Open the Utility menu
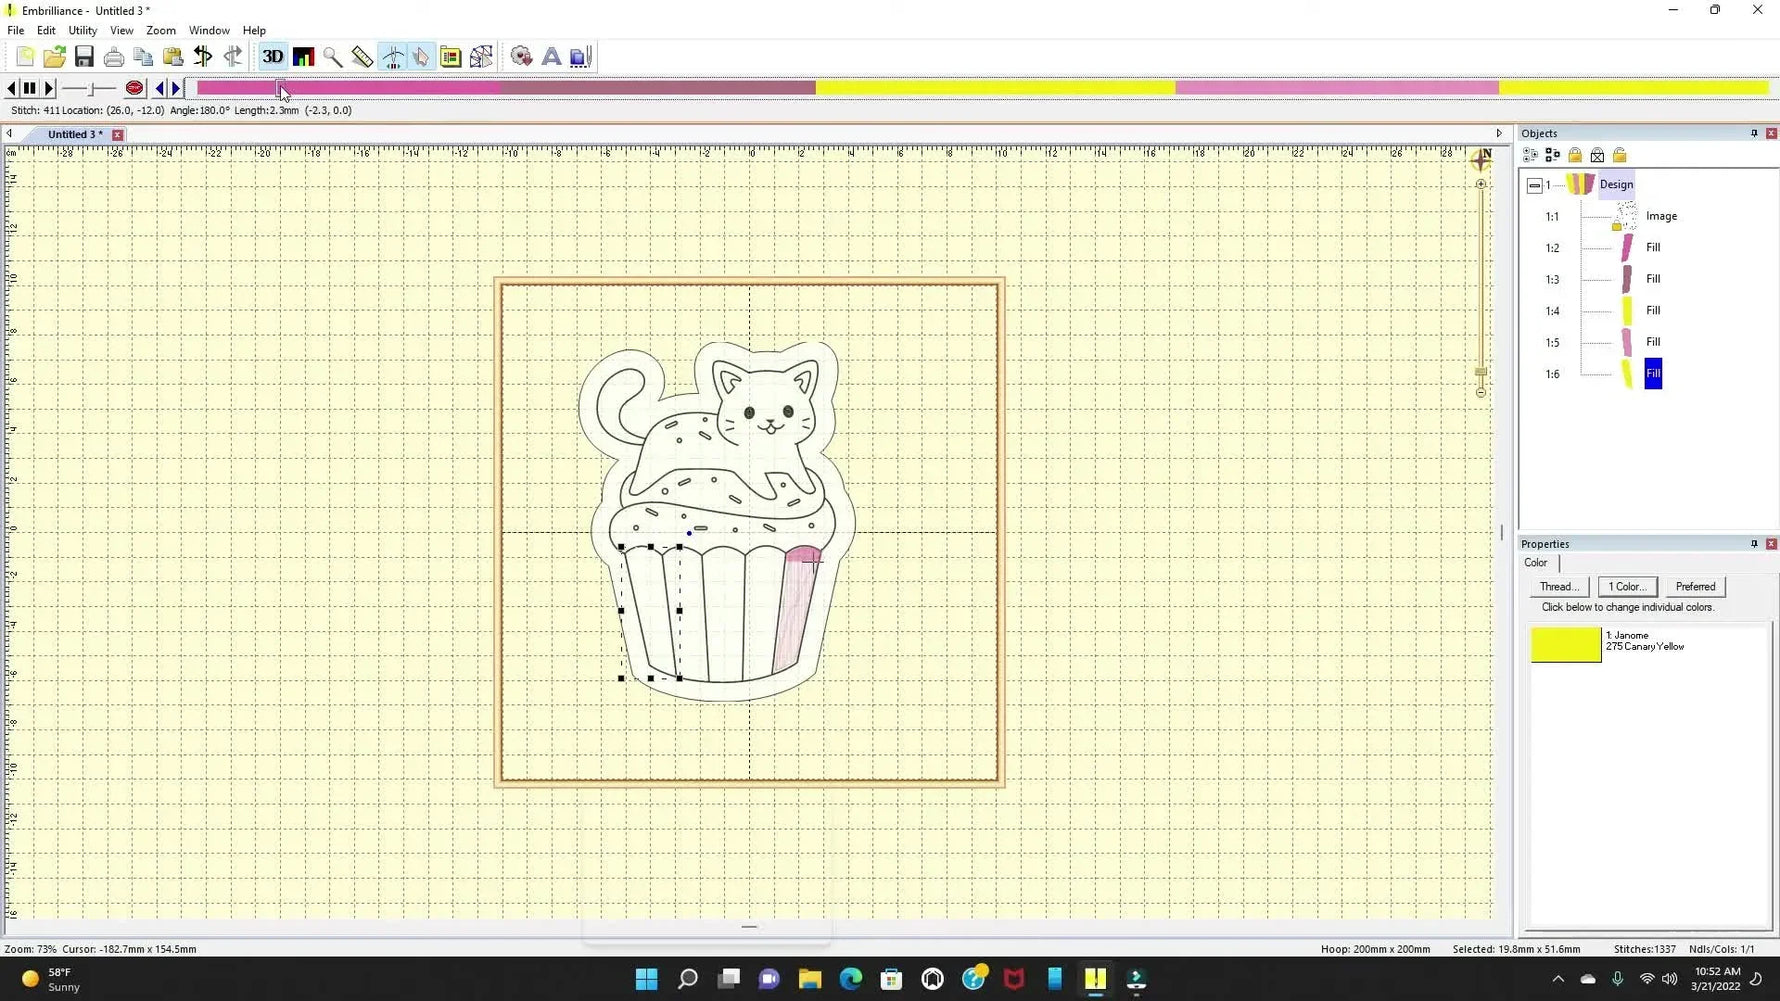Screen dimensions: 1780x1001 click(82, 30)
